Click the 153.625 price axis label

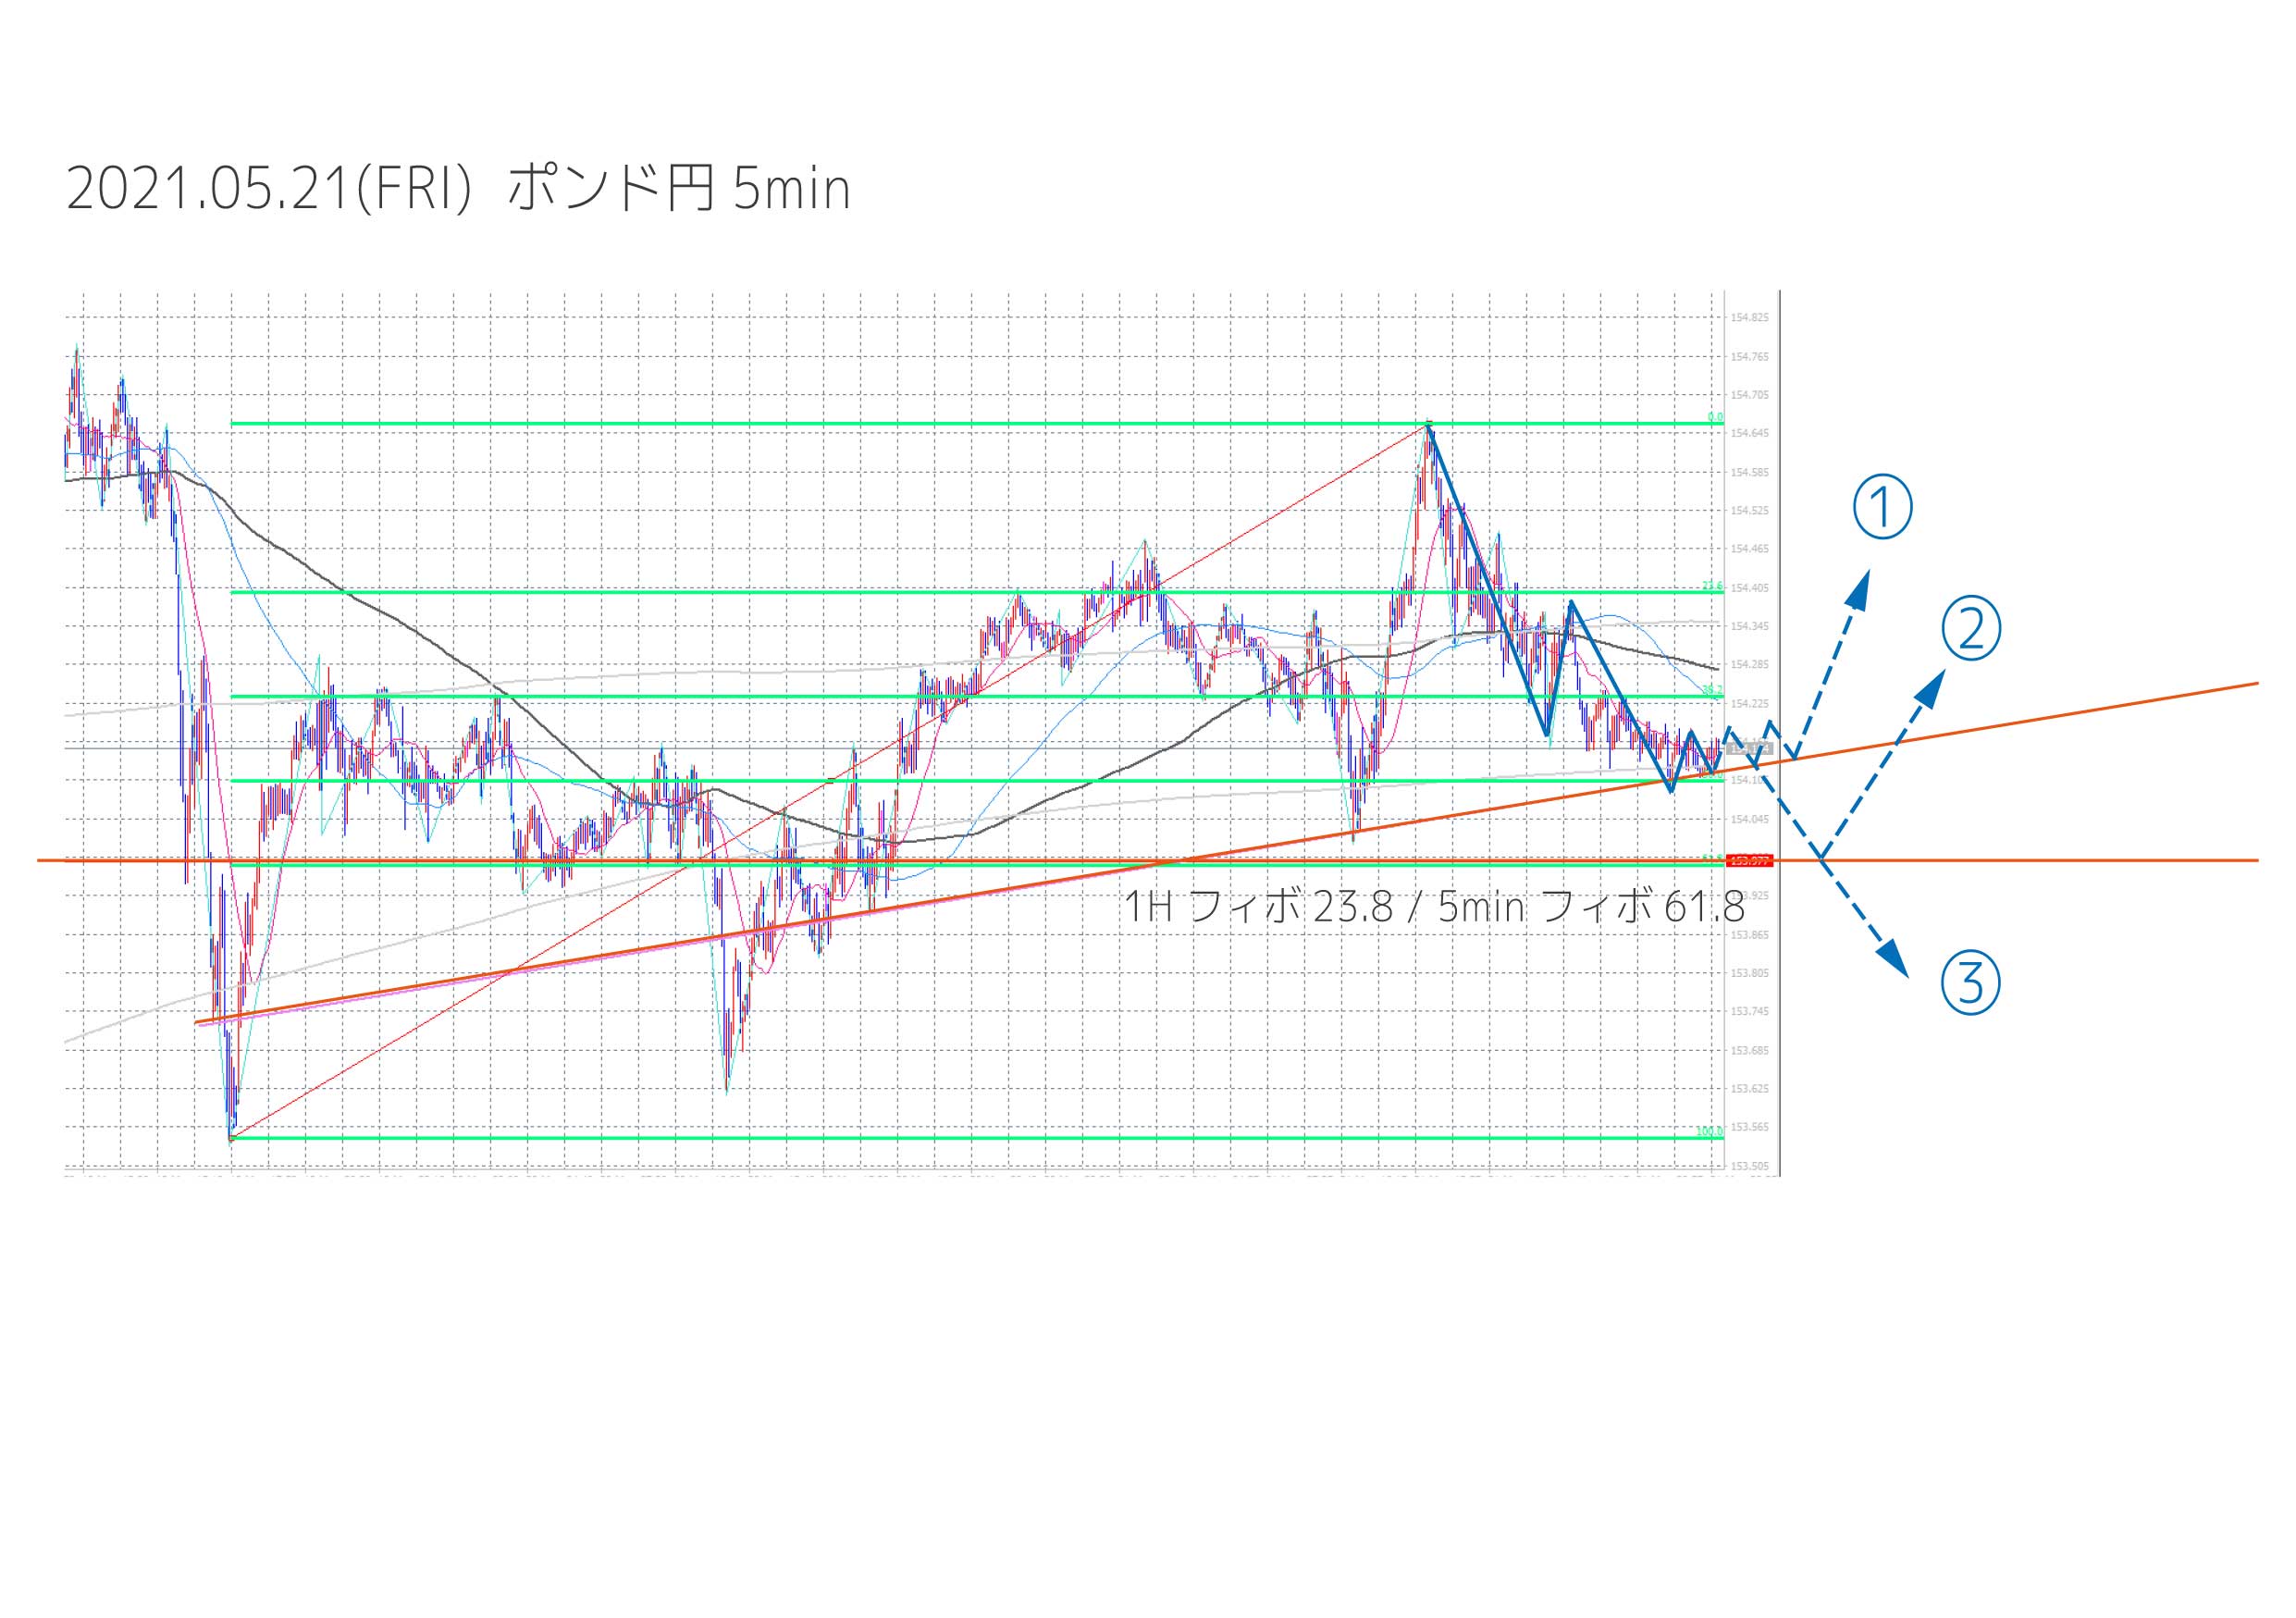point(1750,1089)
